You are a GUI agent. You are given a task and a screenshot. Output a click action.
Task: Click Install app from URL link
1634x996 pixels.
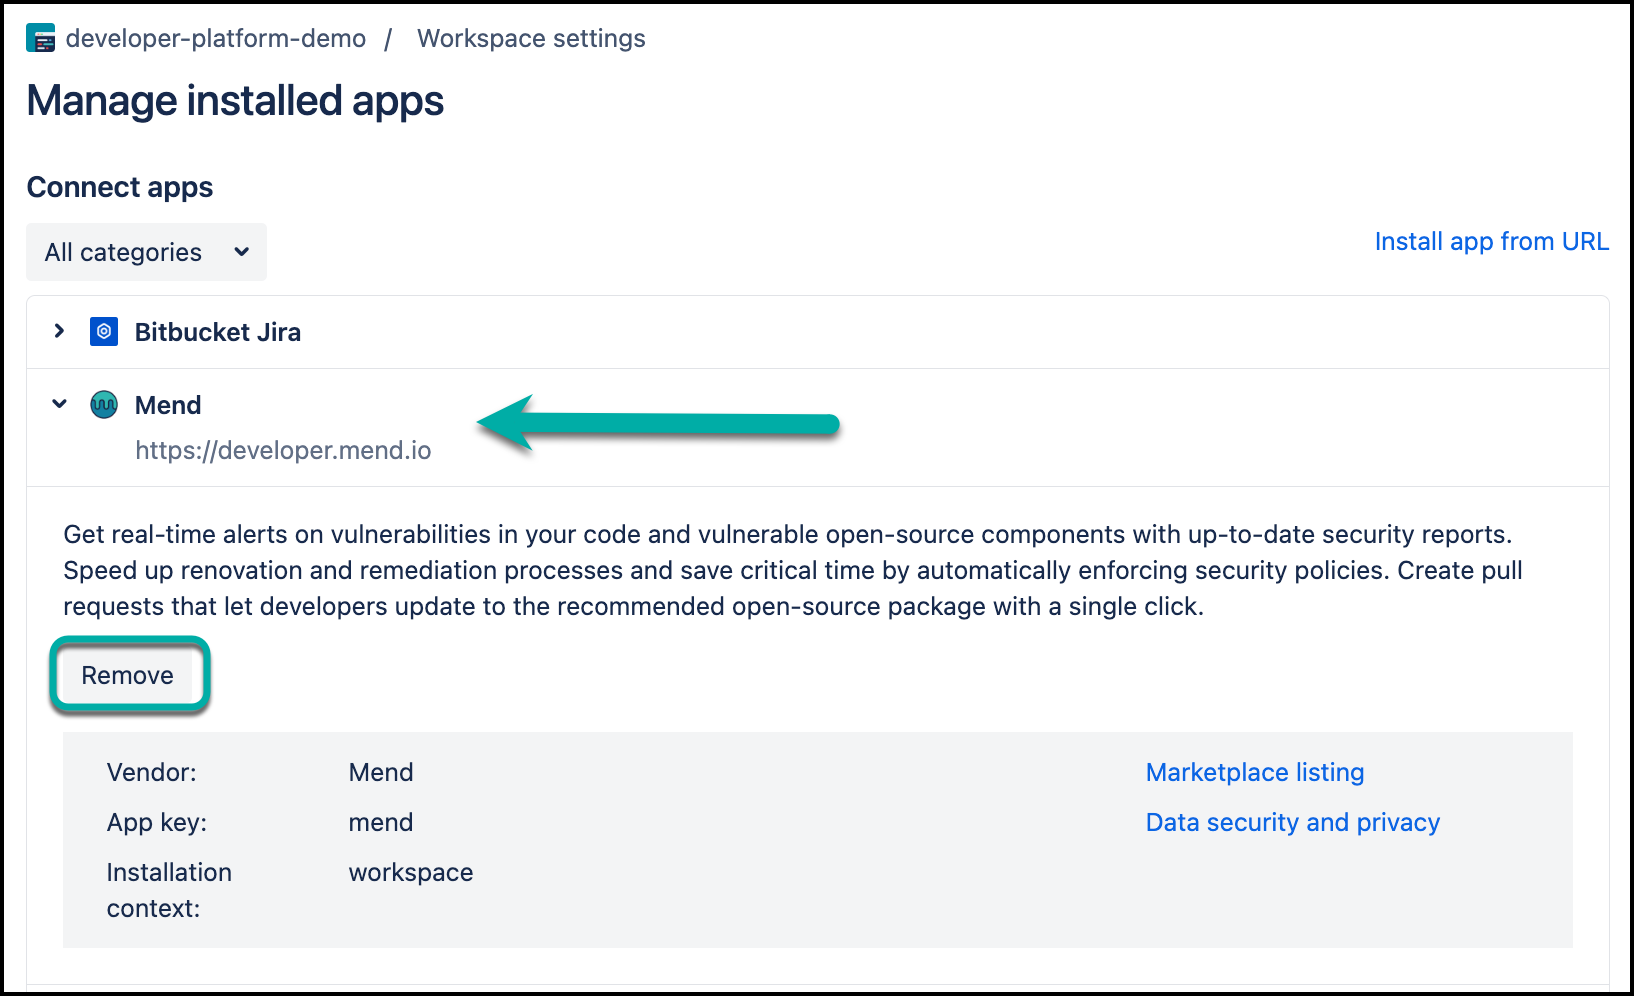(1490, 242)
